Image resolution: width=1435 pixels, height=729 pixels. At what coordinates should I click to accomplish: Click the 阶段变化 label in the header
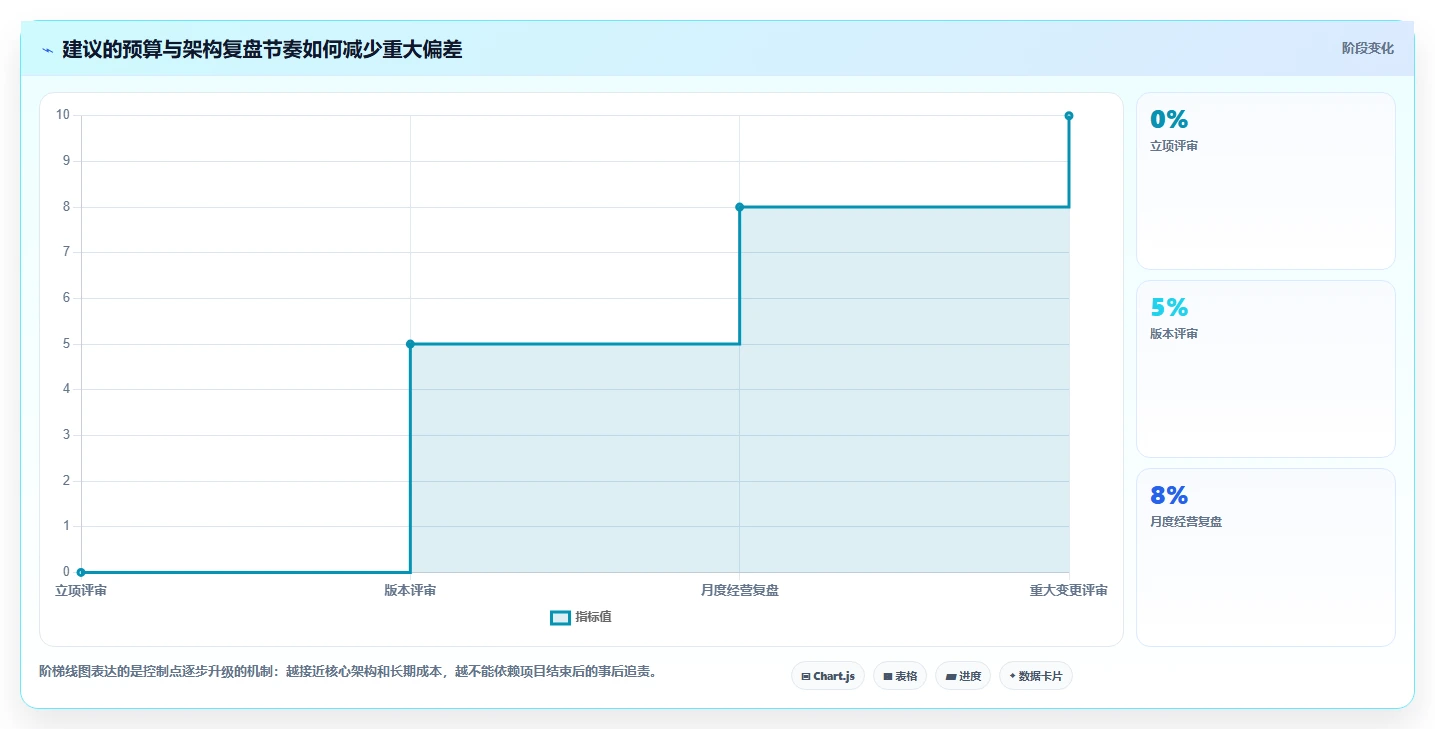click(x=1367, y=49)
